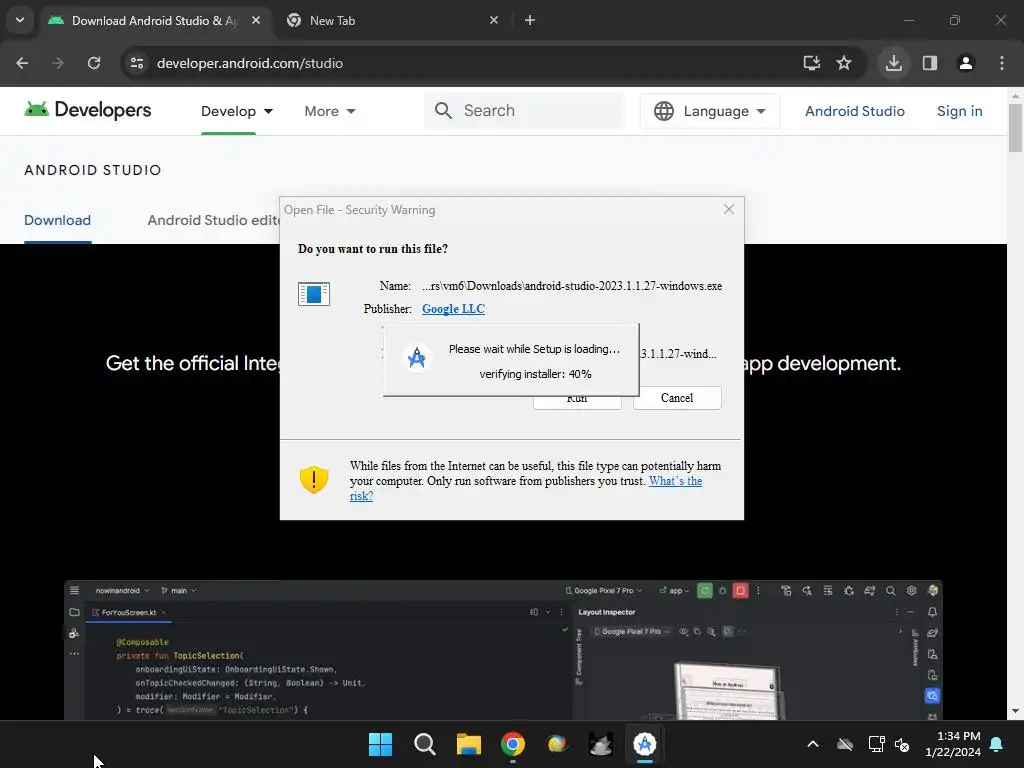The image size is (1024, 768).
Task: Click the Android Studio taskbar icon
Action: coord(645,744)
